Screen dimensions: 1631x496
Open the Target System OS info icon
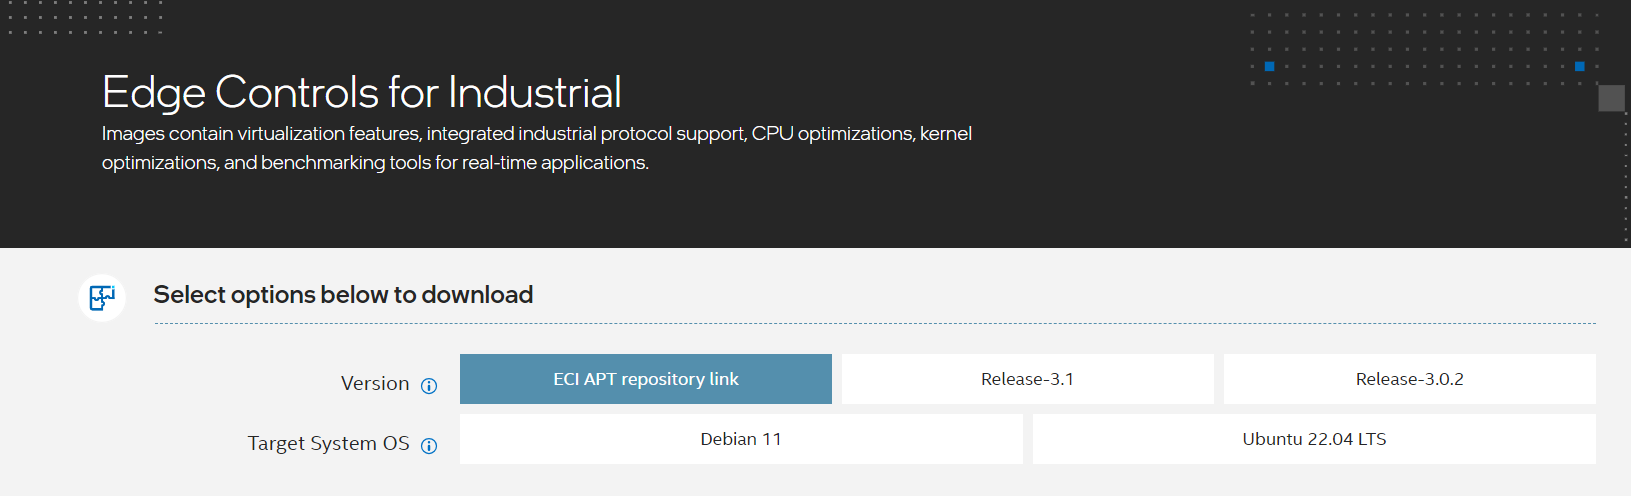click(429, 446)
